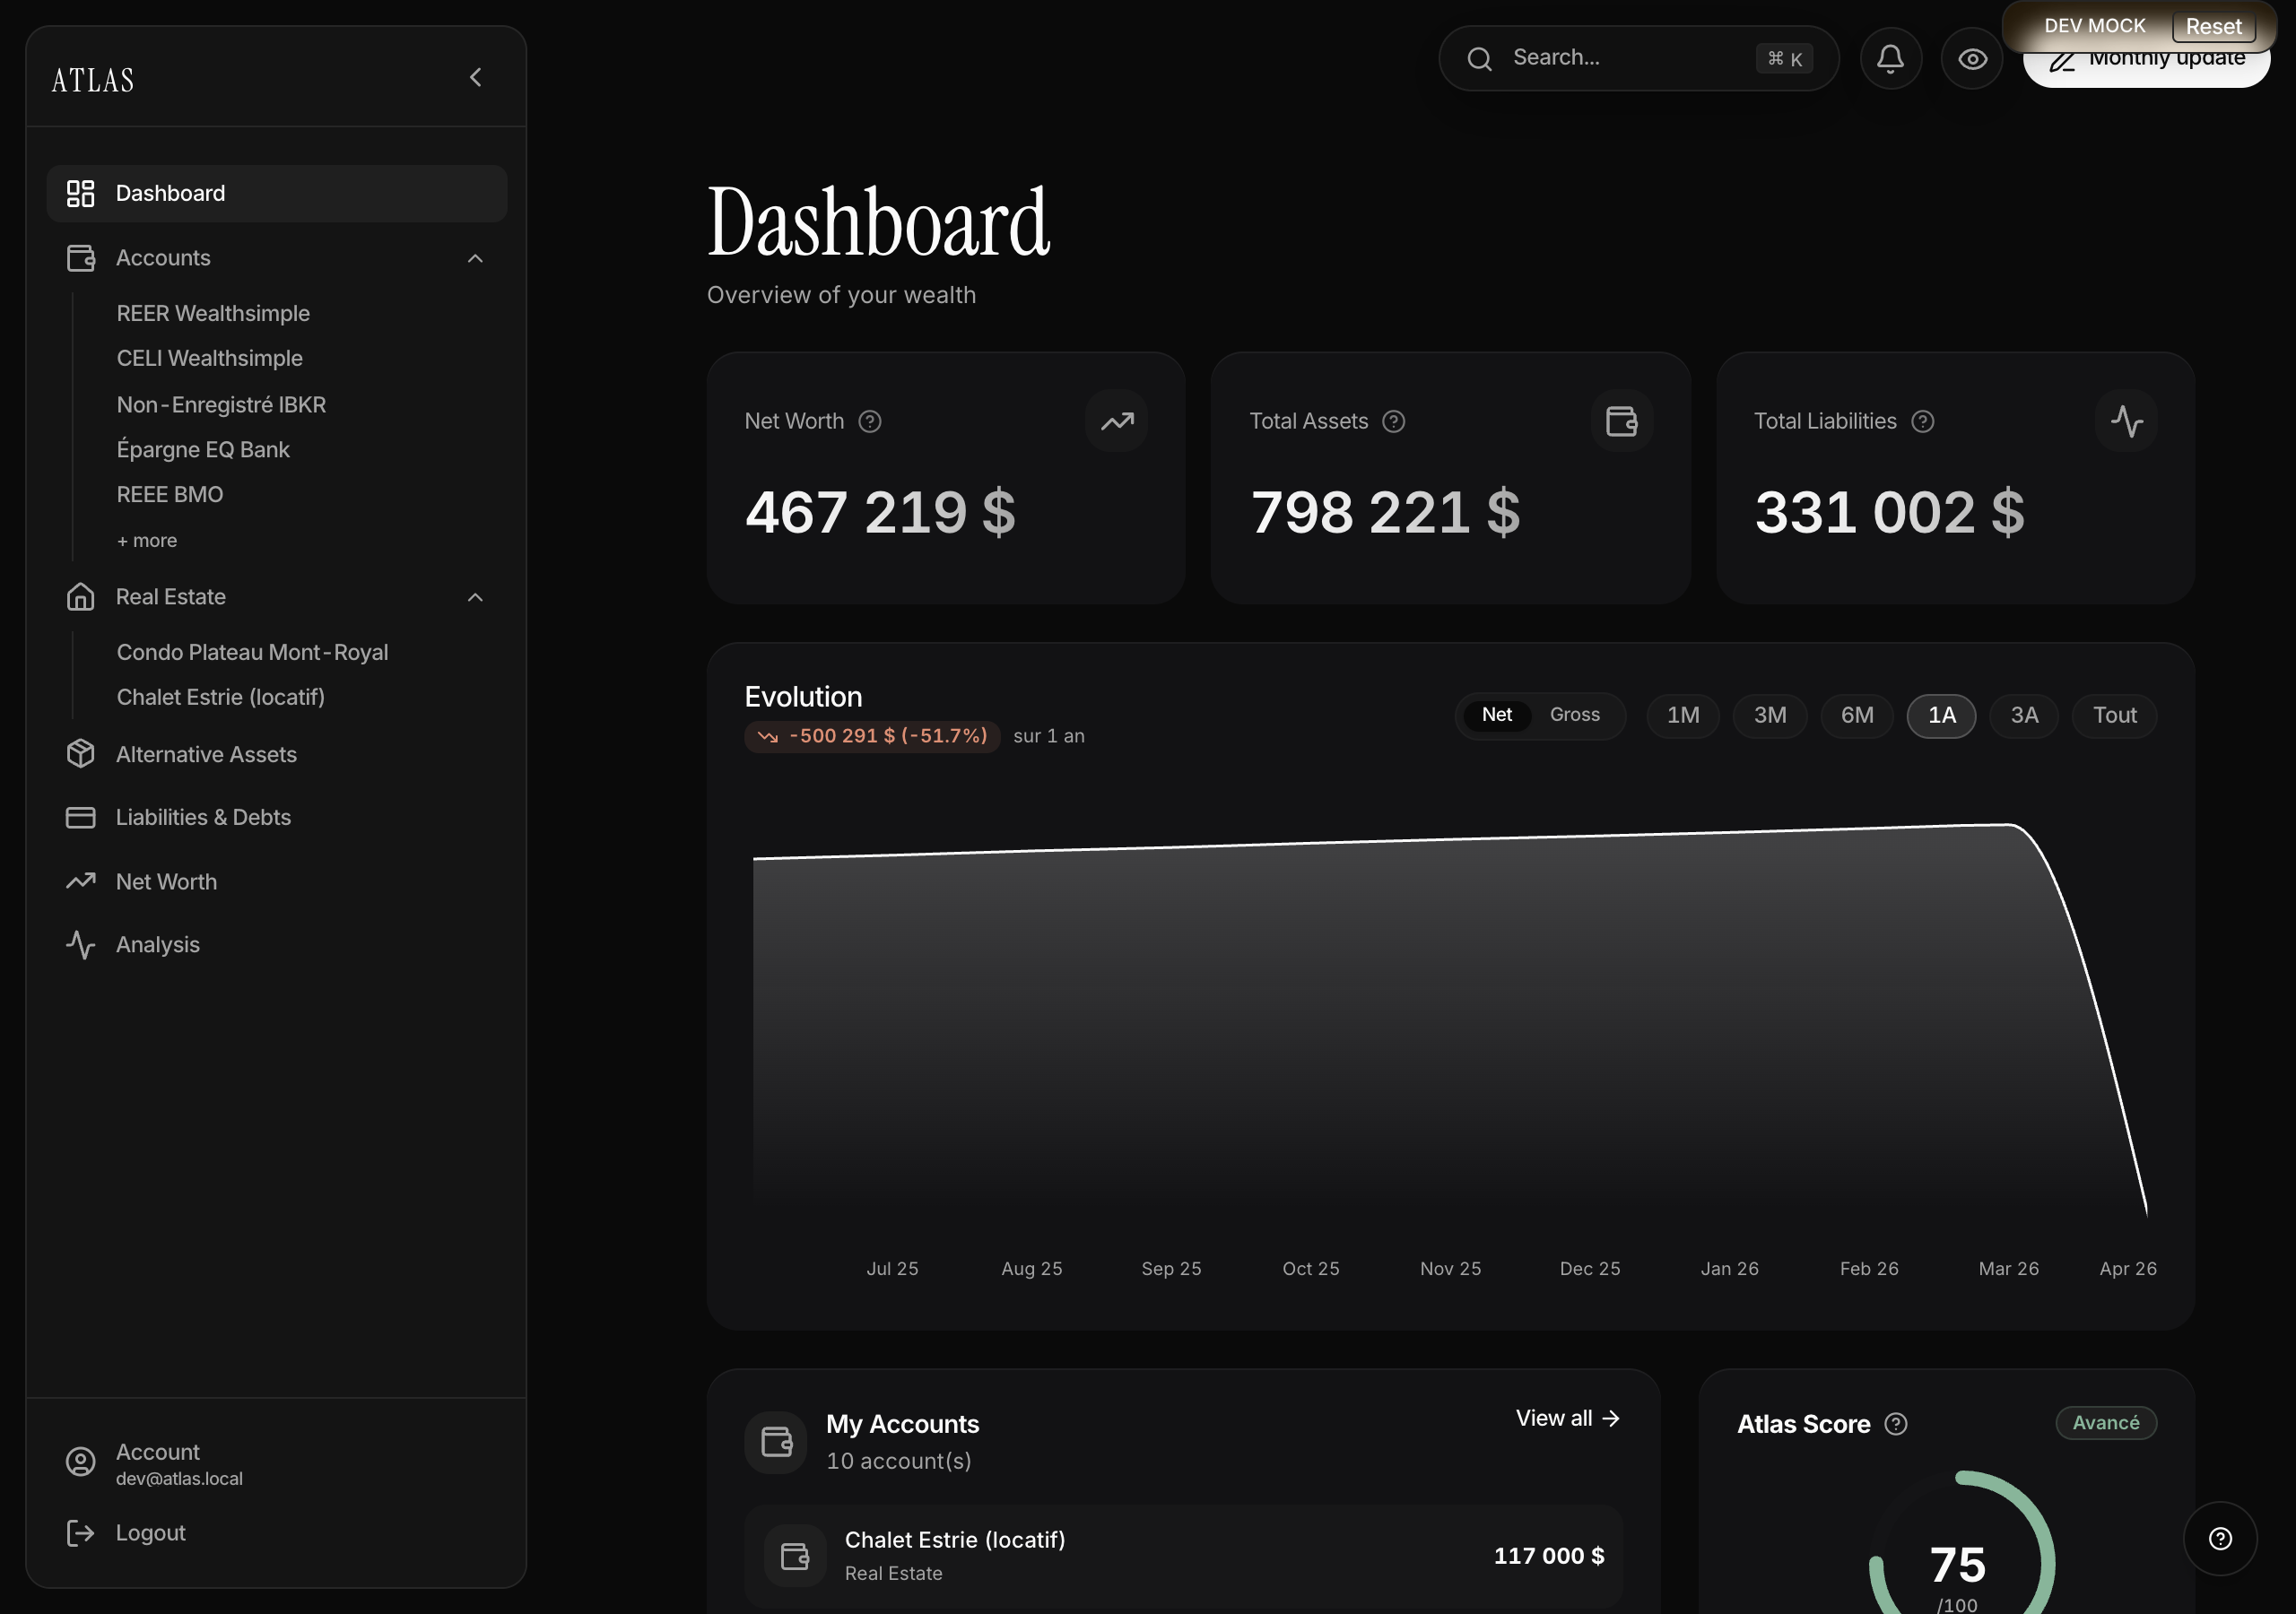Click the trending arrow icon on Net Worth card

[1117, 421]
